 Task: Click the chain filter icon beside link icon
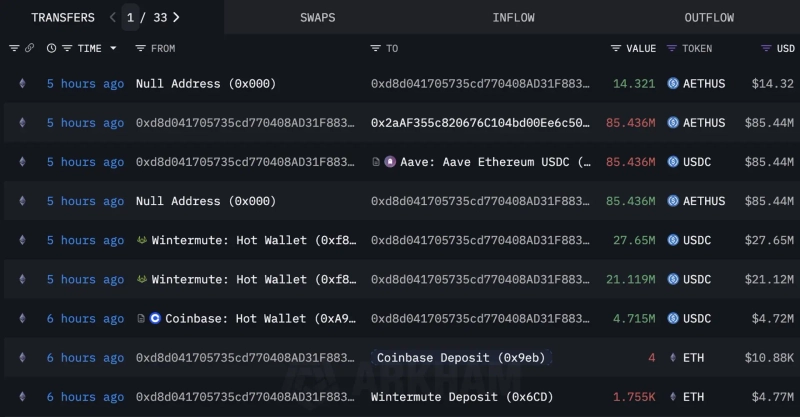point(14,48)
